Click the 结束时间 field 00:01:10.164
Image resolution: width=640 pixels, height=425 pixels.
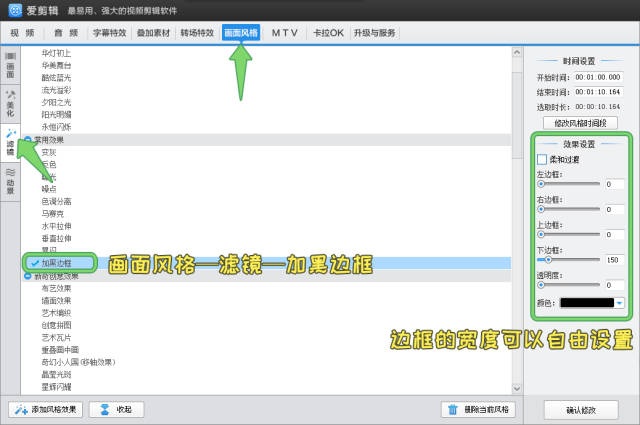point(598,92)
